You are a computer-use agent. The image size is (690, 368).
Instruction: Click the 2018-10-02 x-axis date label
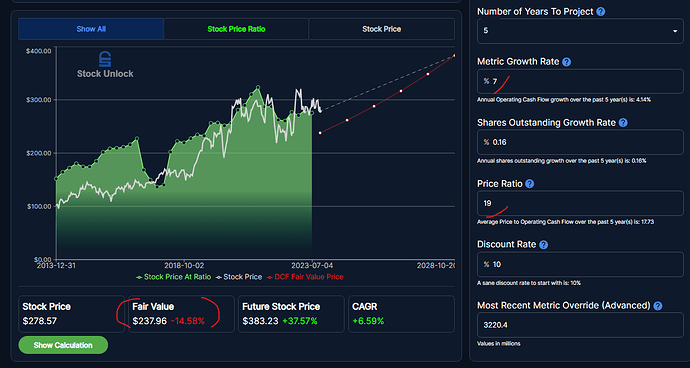[x=184, y=265]
